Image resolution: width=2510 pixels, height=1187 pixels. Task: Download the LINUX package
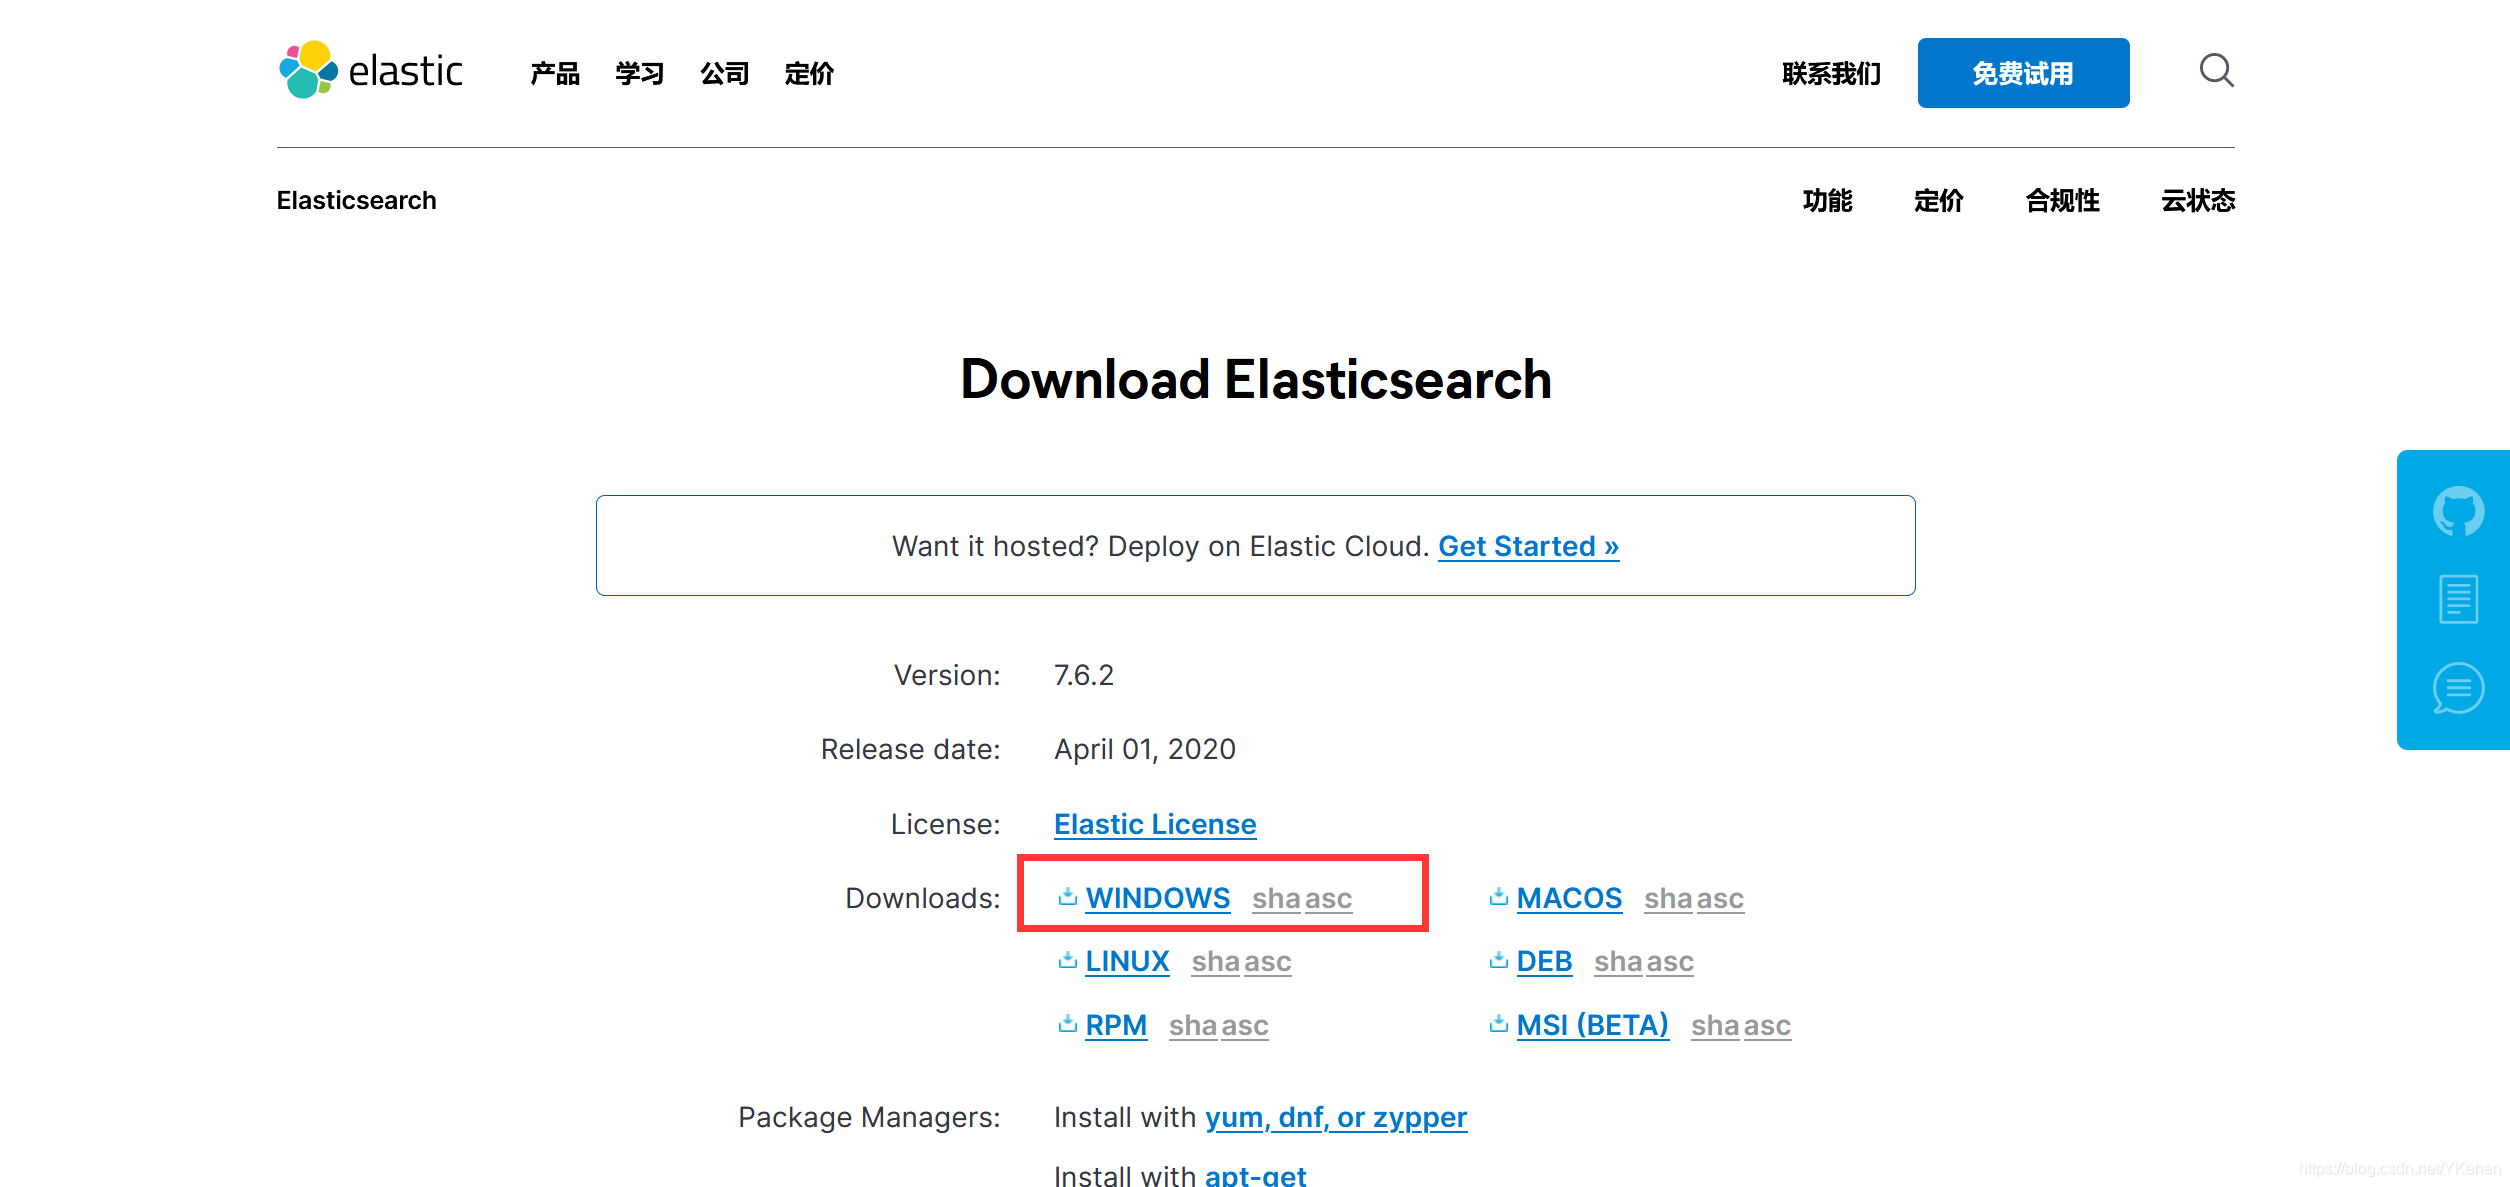tap(1127, 961)
